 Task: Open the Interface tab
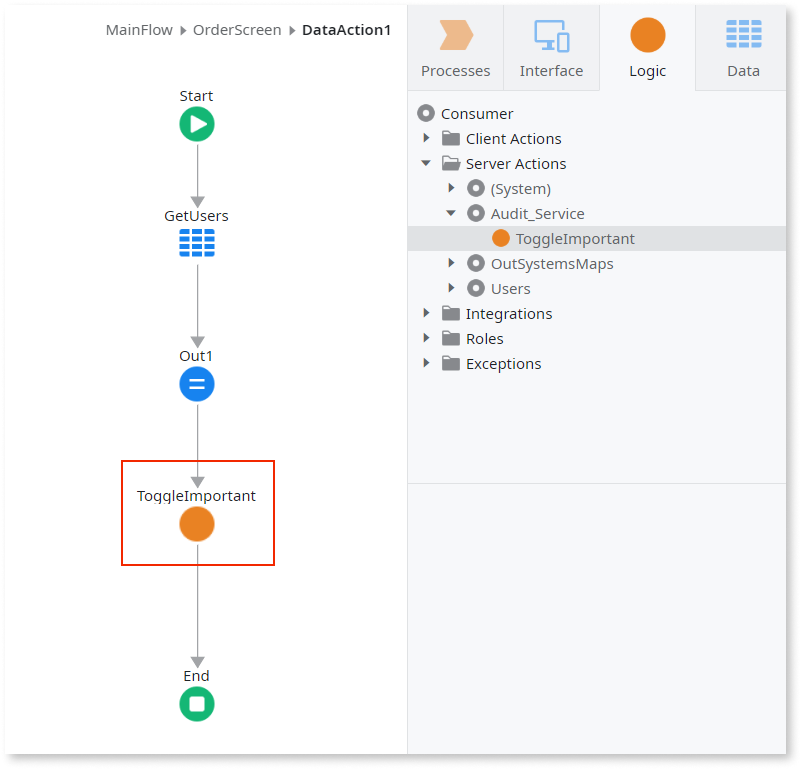[x=551, y=49]
